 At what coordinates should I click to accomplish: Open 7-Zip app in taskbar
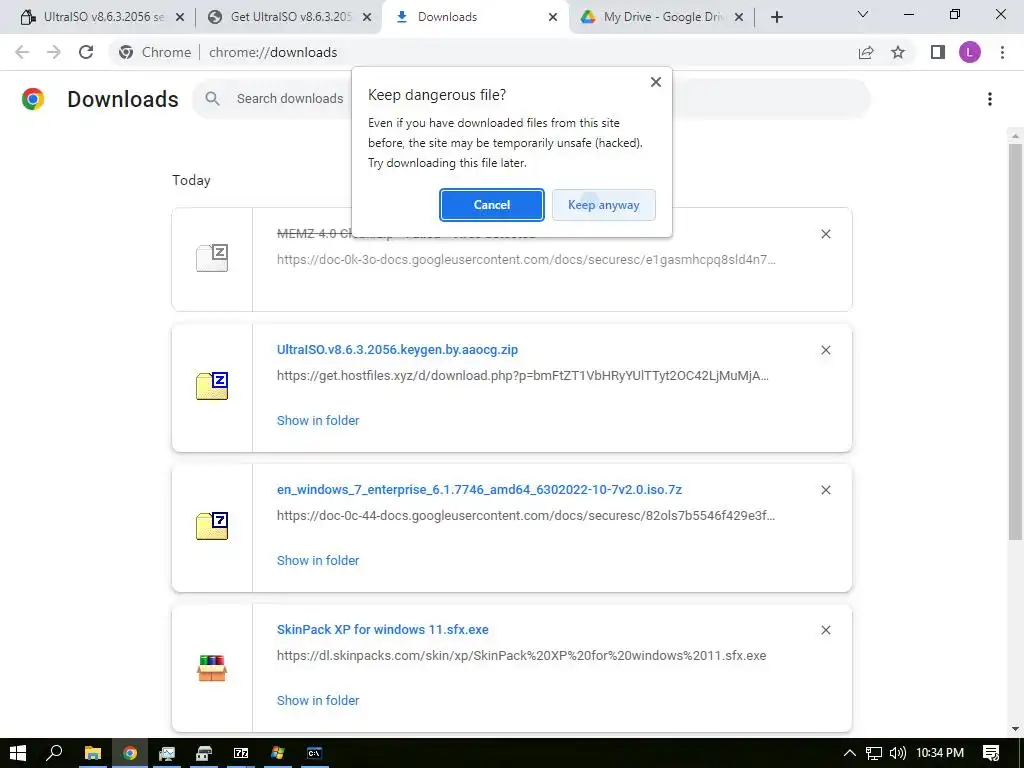tap(241, 753)
